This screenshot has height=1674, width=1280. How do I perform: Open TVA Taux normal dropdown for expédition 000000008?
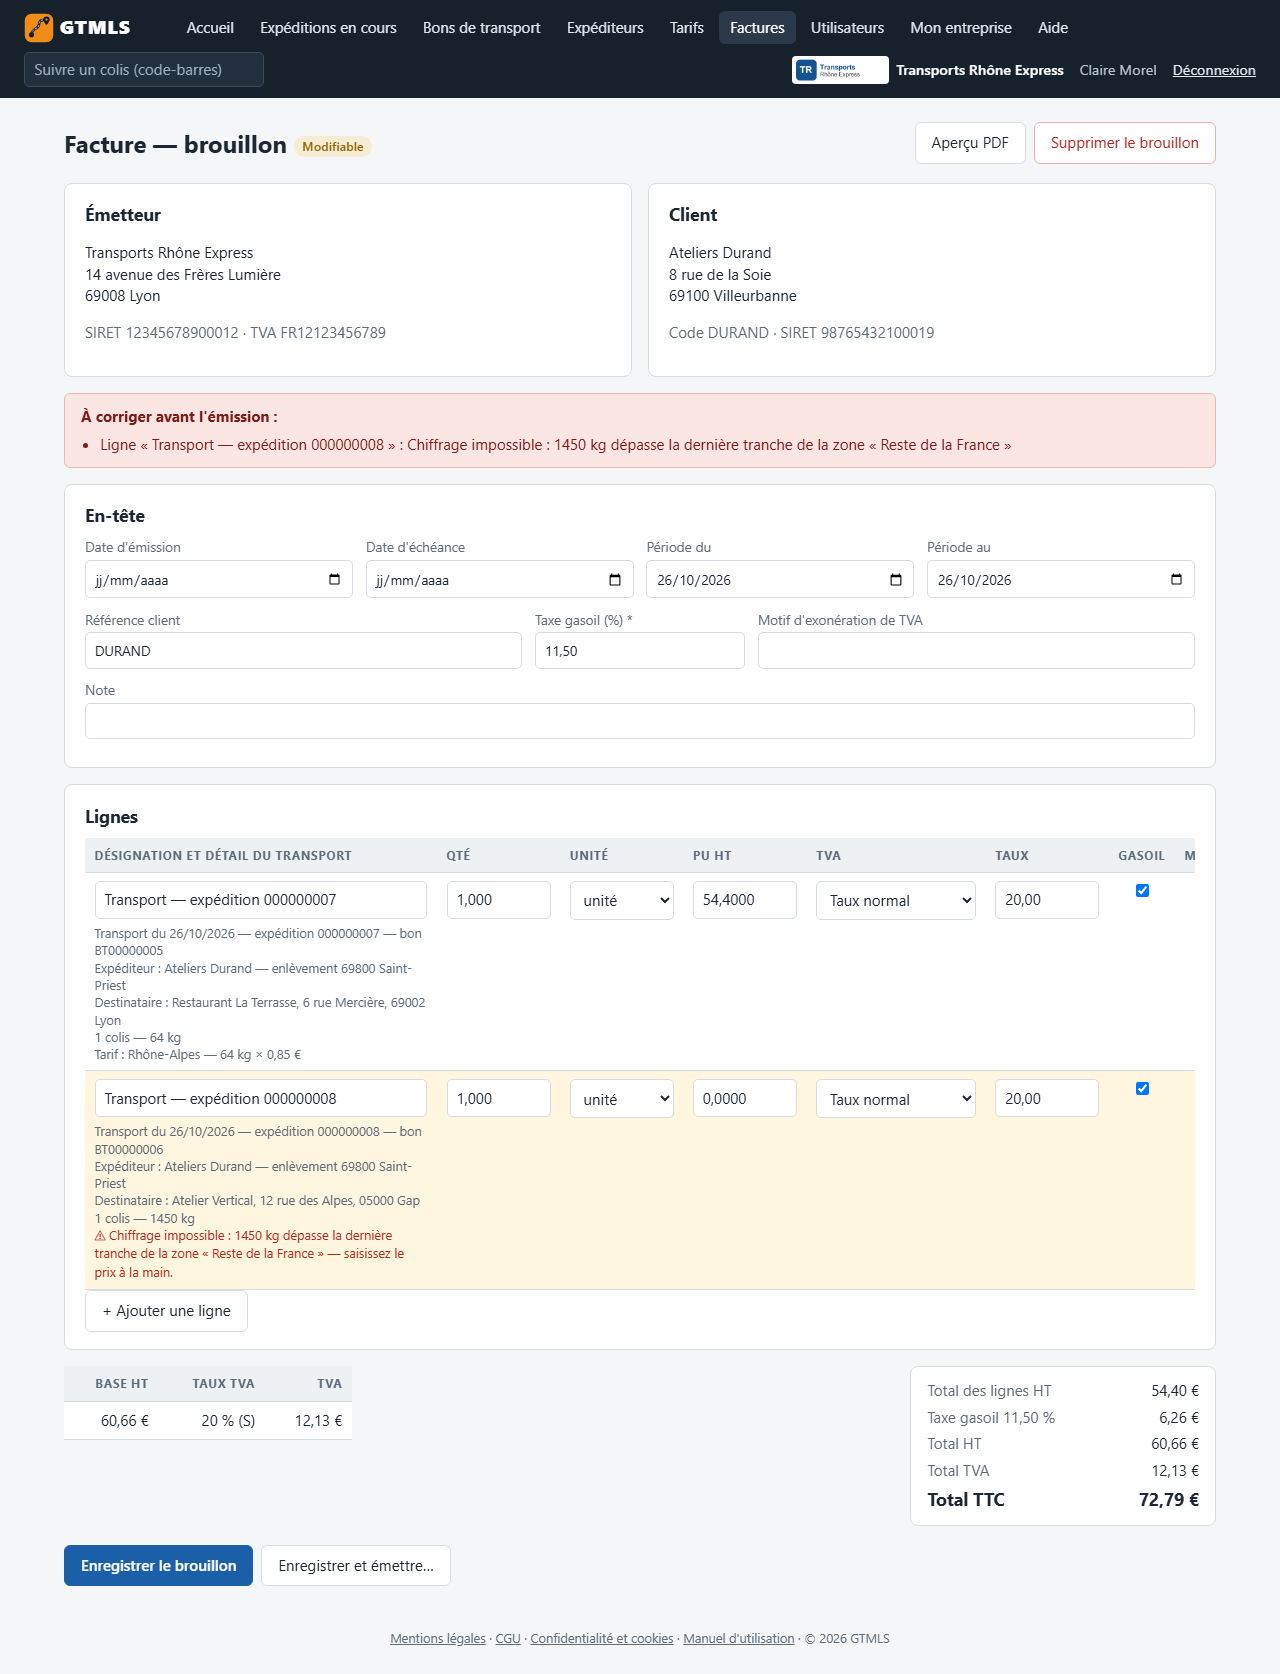click(x=896, y=1099)
